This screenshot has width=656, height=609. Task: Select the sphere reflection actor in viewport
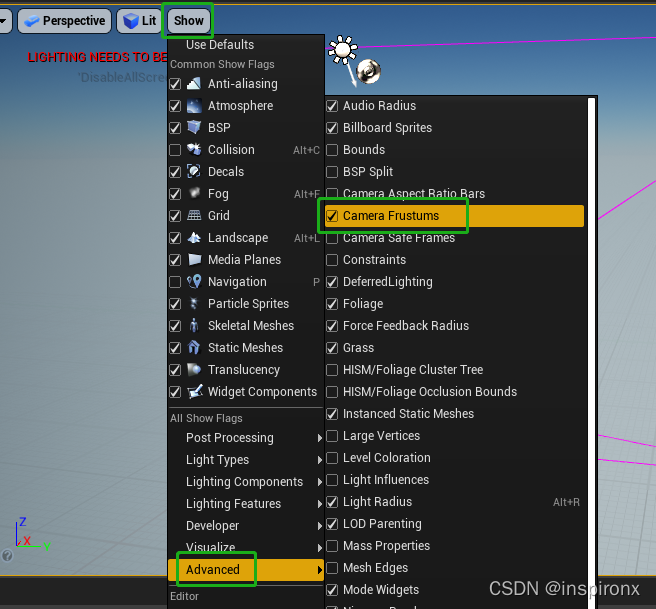(368, 71)
